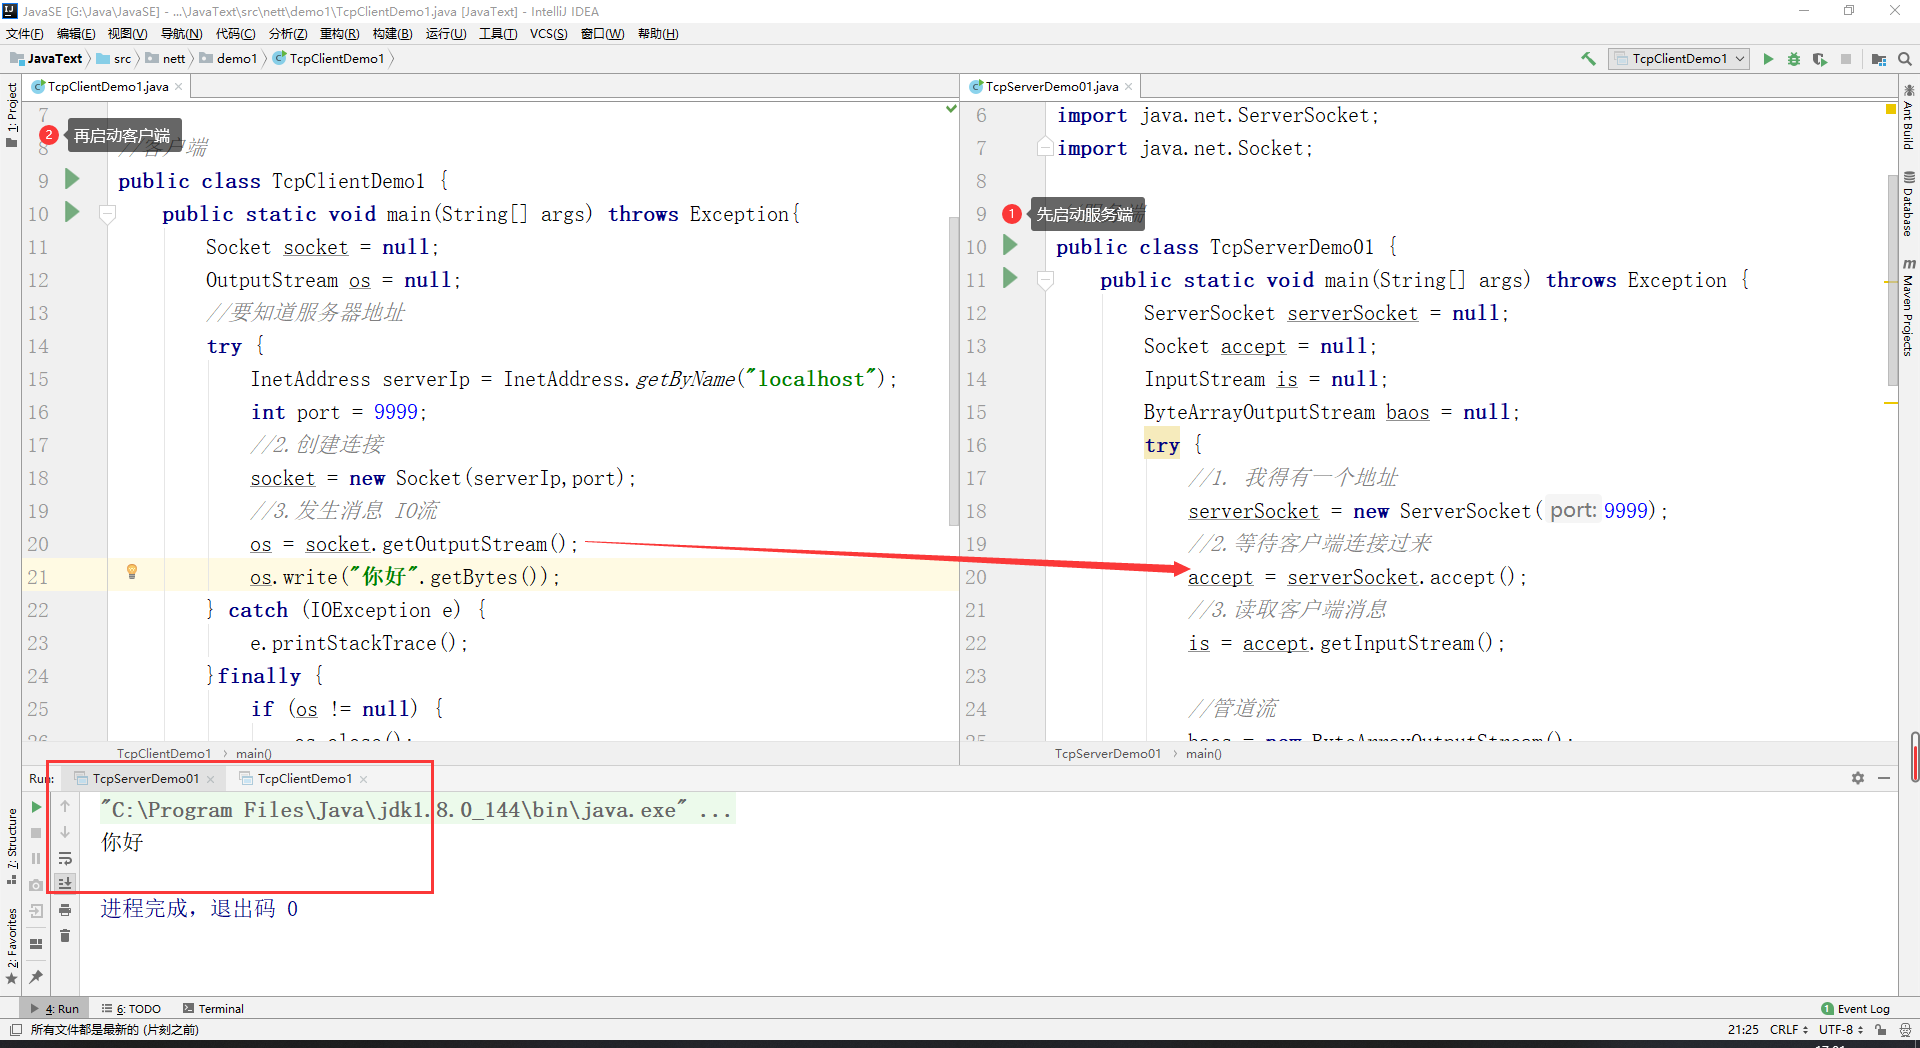Run TcpClientDemo1 with toolbar play button
Viewport: 1920px width, 1048px height.
click(x=1768, y=59)
